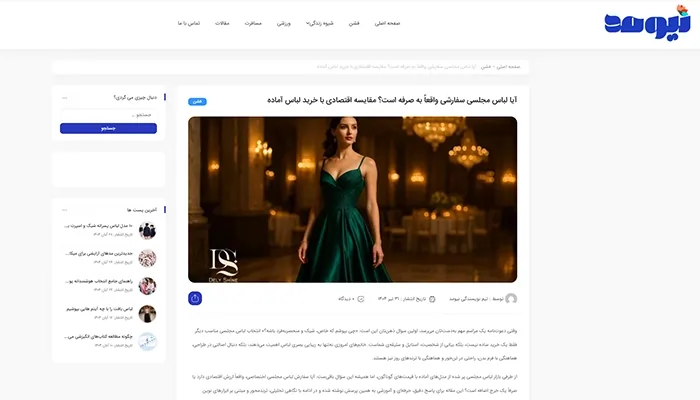
Task: Click the blue فشن category tag
Action: [197, 102]
